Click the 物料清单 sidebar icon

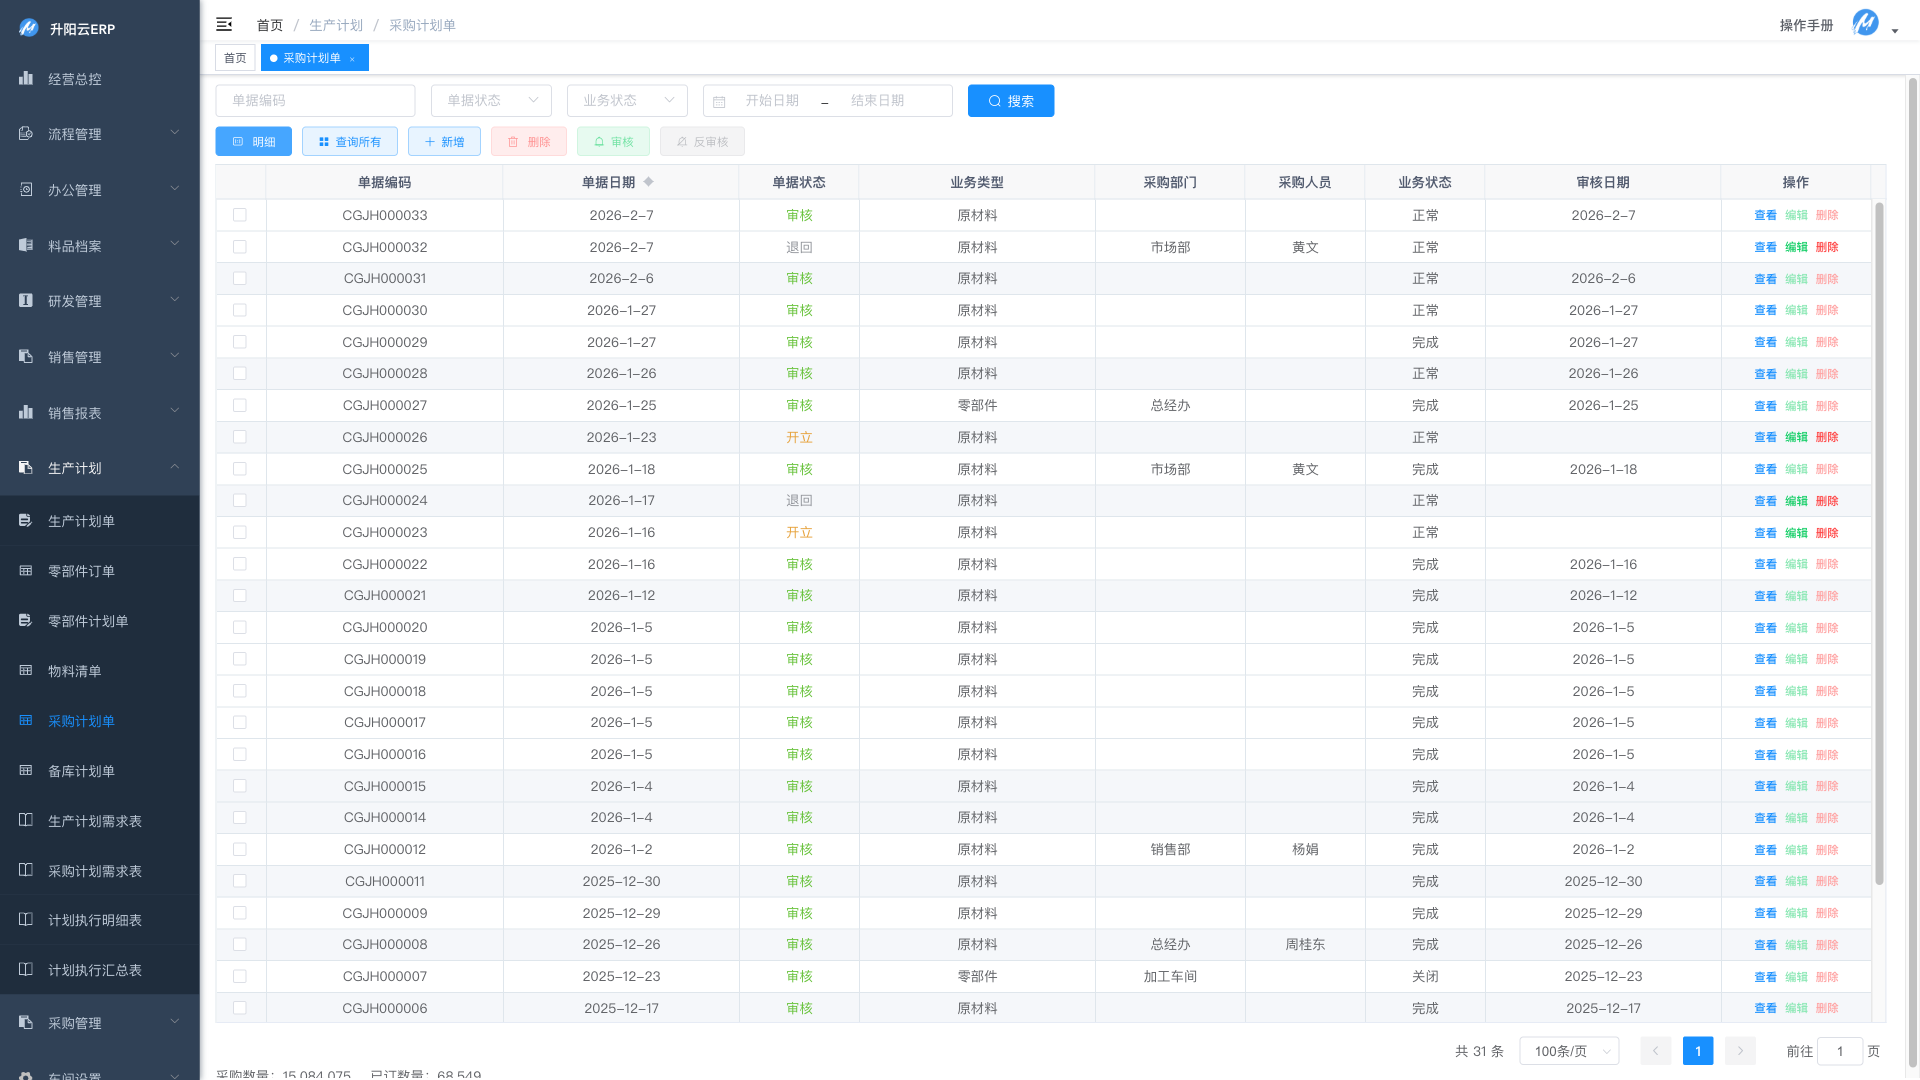point(26,671)
